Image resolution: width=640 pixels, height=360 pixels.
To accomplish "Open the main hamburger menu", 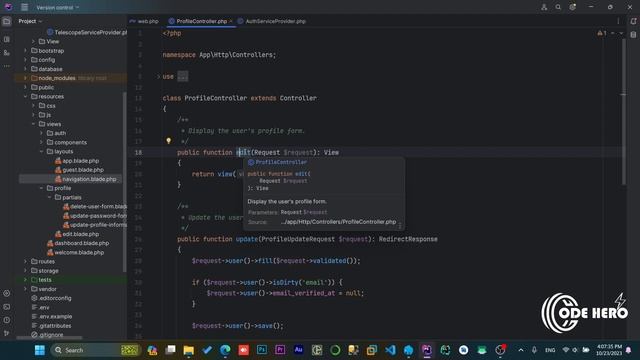I will [24, 7].
